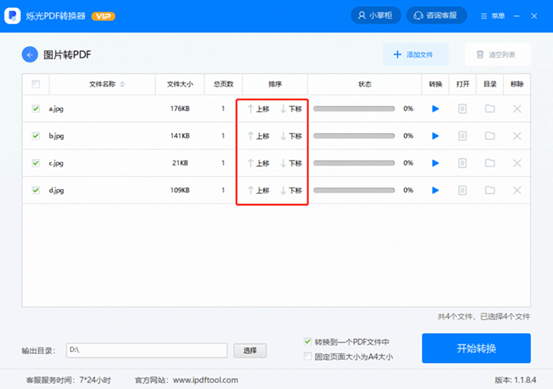553x389 pixels.
Task: Uncheck the a.jpg row checkbox
Action: pyautogui.click(x=36, y=109)
